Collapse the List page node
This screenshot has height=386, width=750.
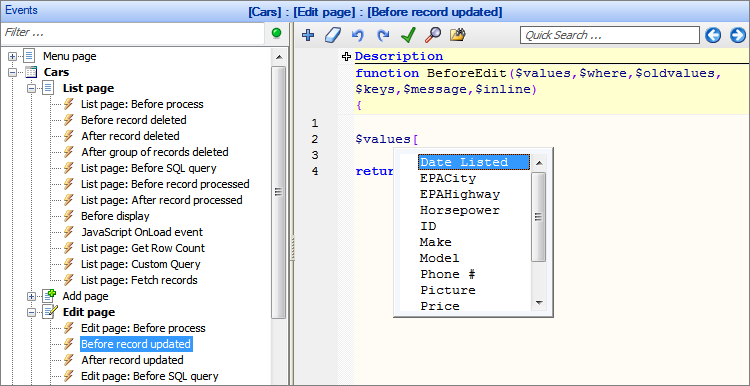(x=32, y=88)
